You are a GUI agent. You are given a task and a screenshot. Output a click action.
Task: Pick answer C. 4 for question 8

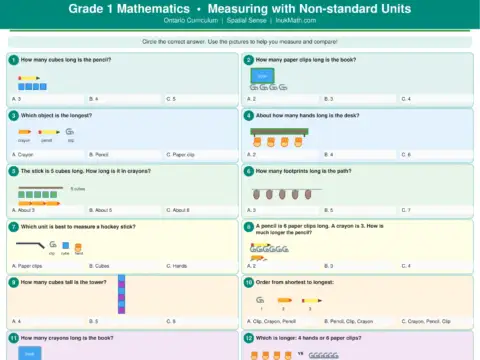[x=436, y=266]
